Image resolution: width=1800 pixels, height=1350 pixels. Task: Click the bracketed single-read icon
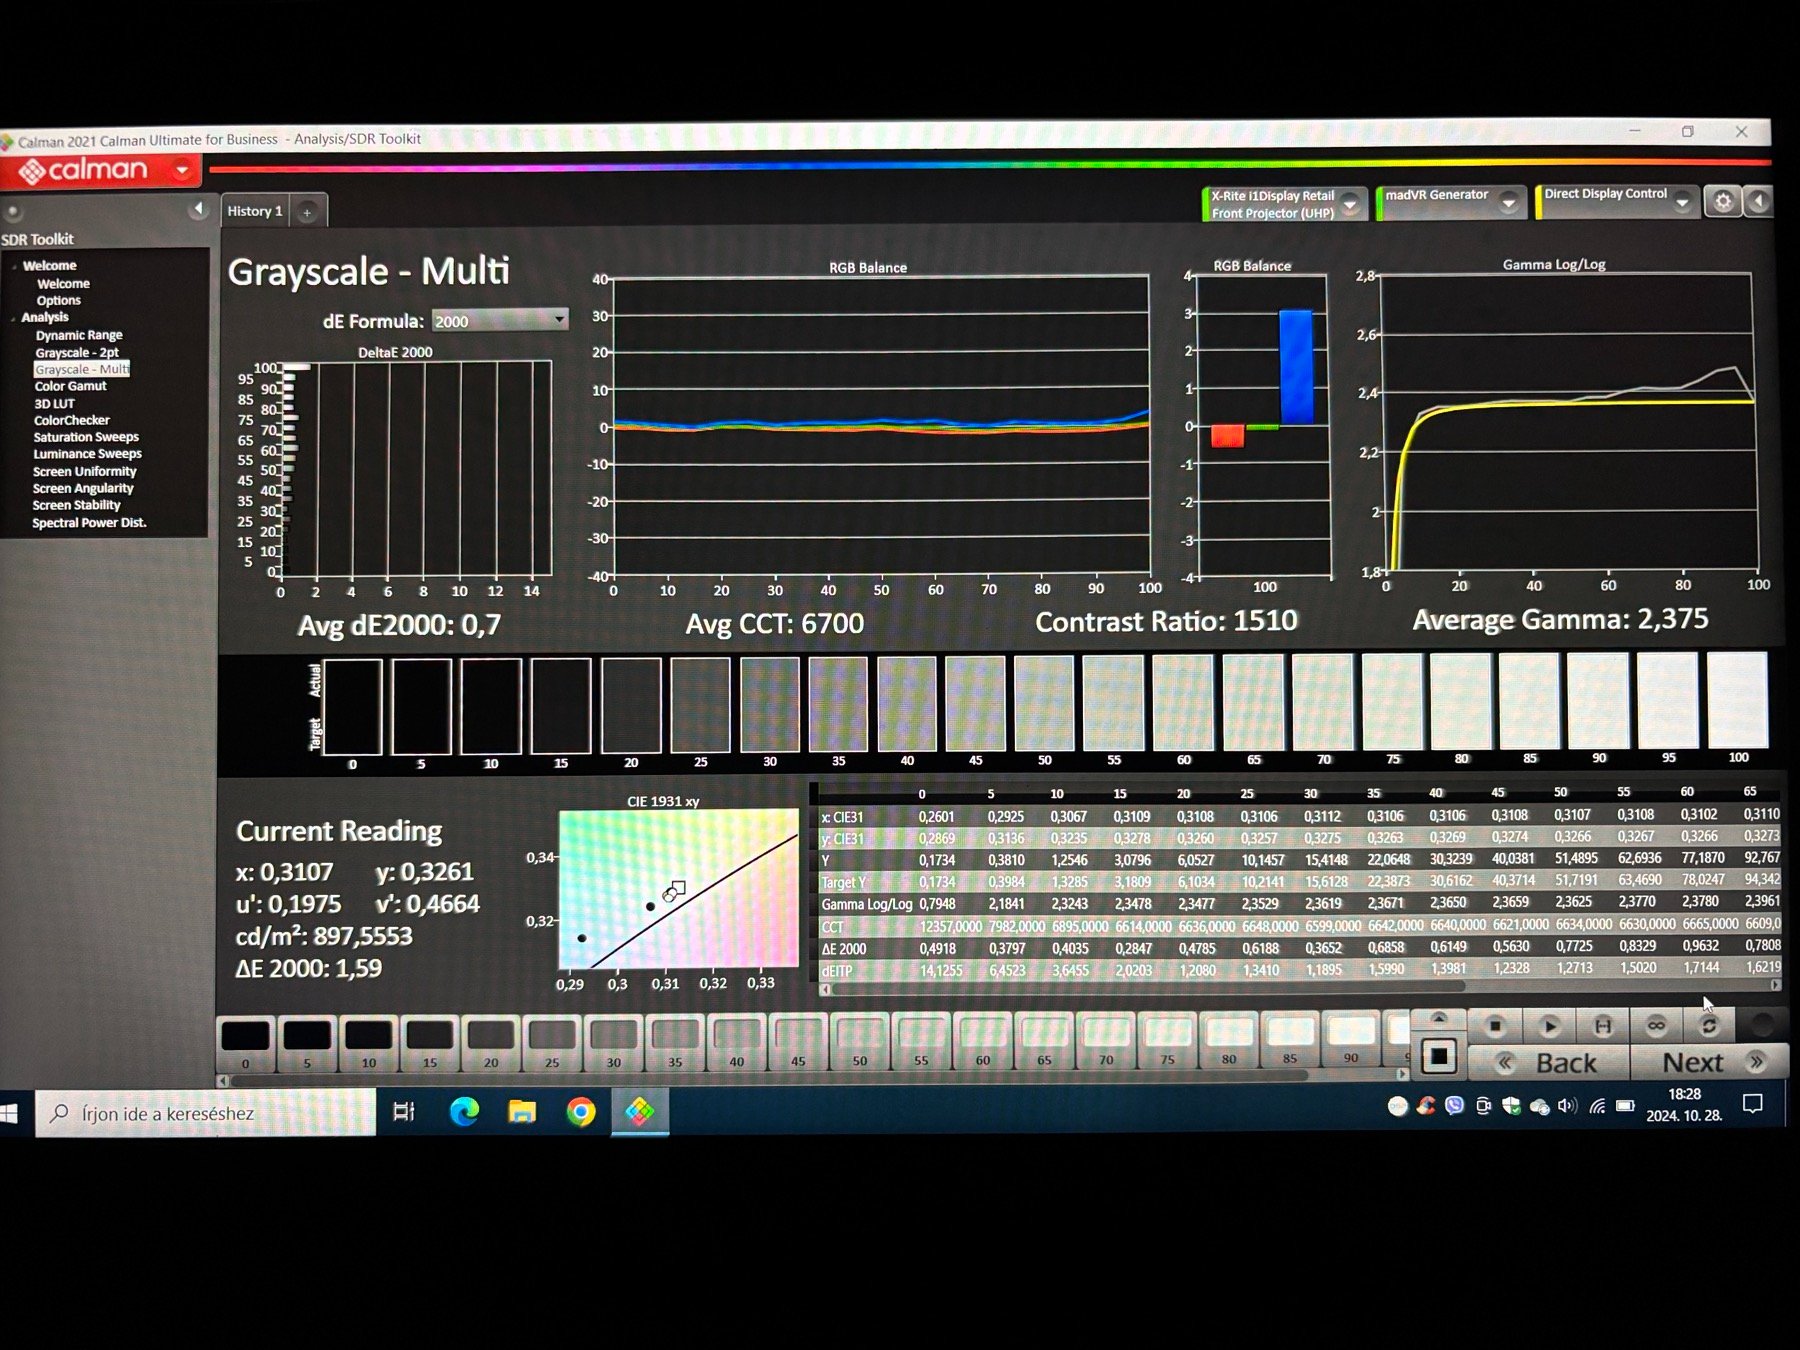1603,1026
